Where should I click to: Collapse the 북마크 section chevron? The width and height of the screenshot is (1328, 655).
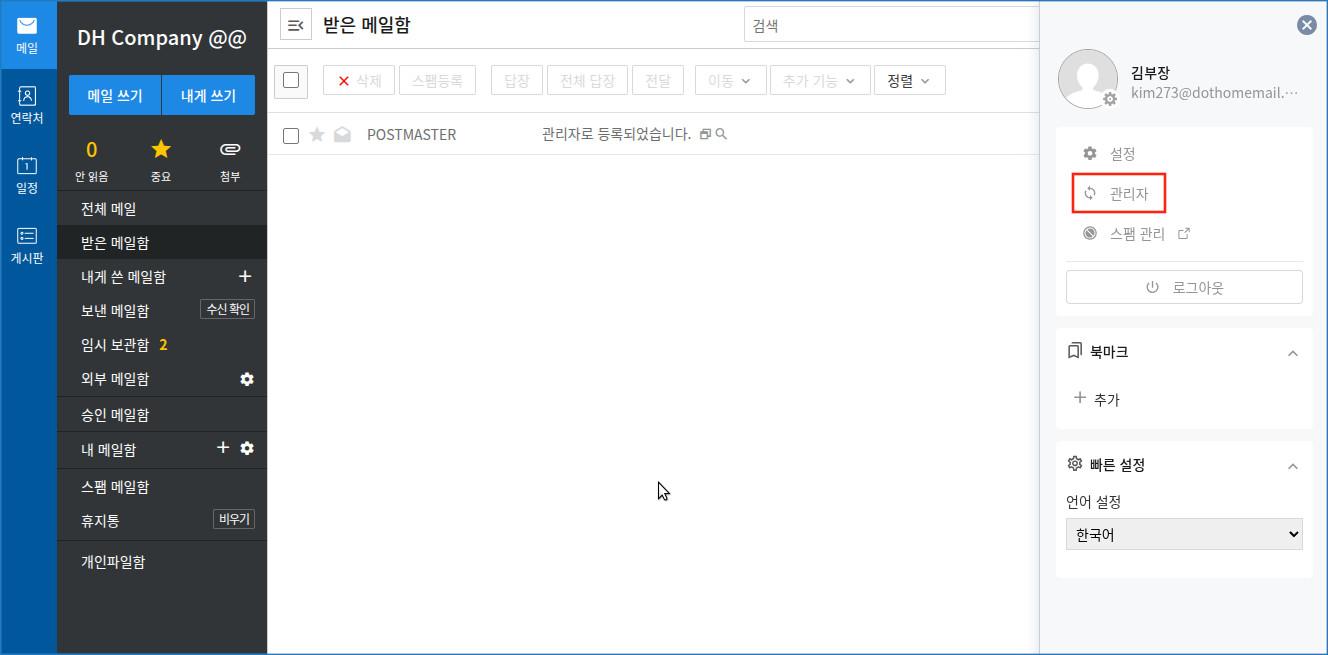(x=1292, y=353)
